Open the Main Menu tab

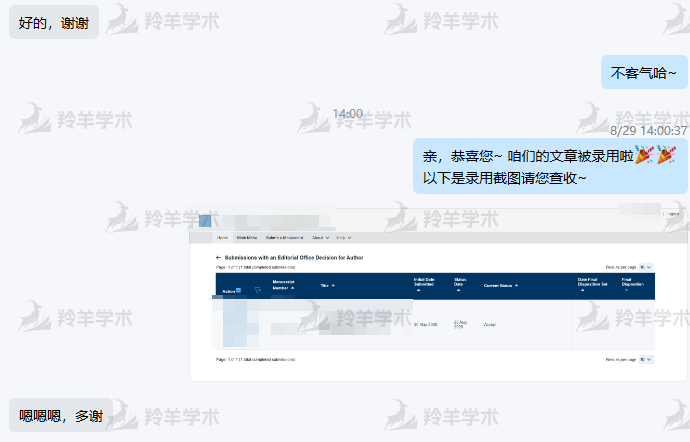point(246,238)
